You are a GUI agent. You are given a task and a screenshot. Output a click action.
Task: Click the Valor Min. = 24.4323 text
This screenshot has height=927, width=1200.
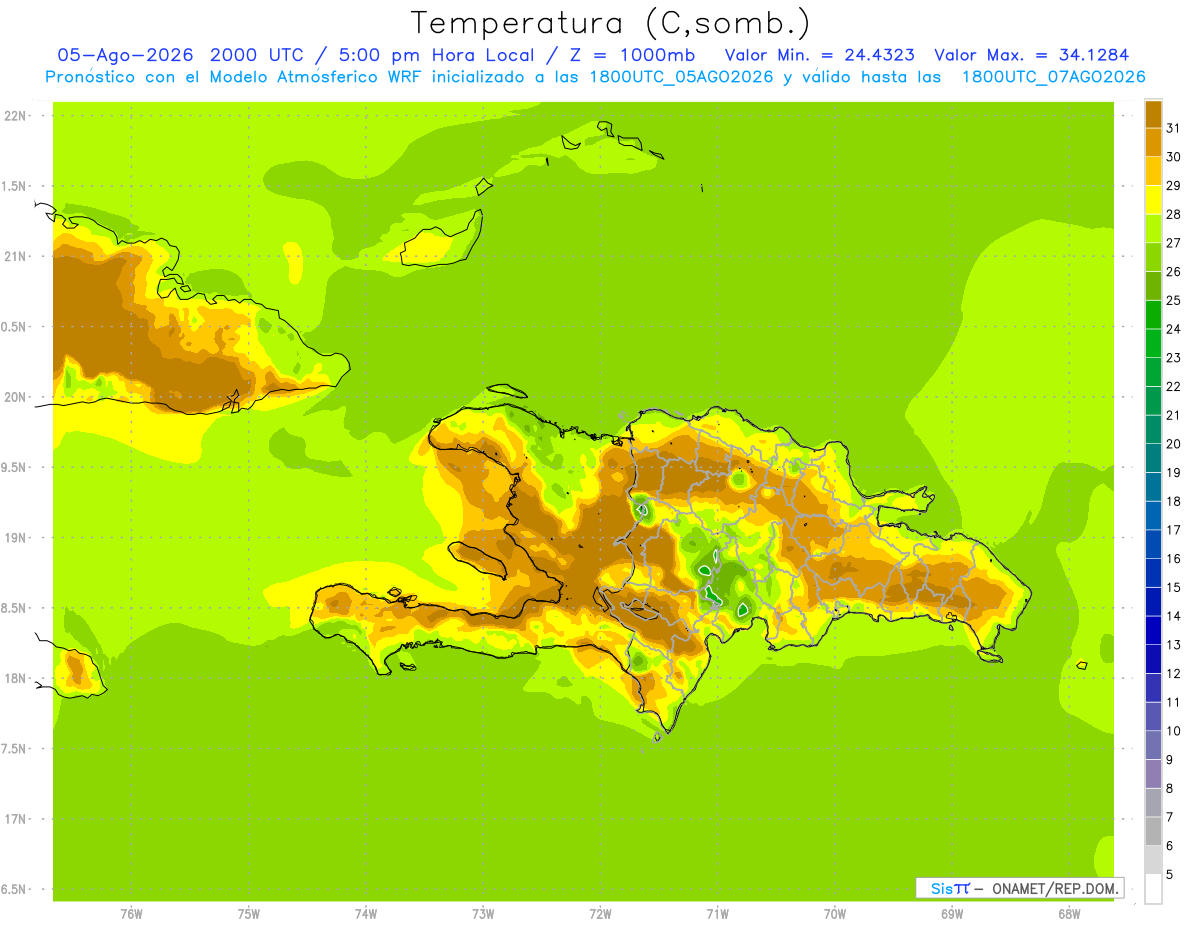coord(819,55)
